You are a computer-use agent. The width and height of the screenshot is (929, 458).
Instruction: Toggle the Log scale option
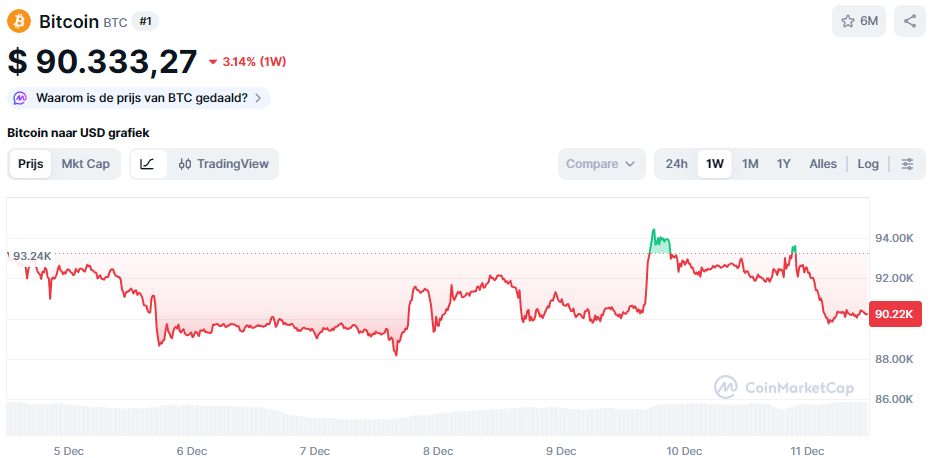pos(868,164)
